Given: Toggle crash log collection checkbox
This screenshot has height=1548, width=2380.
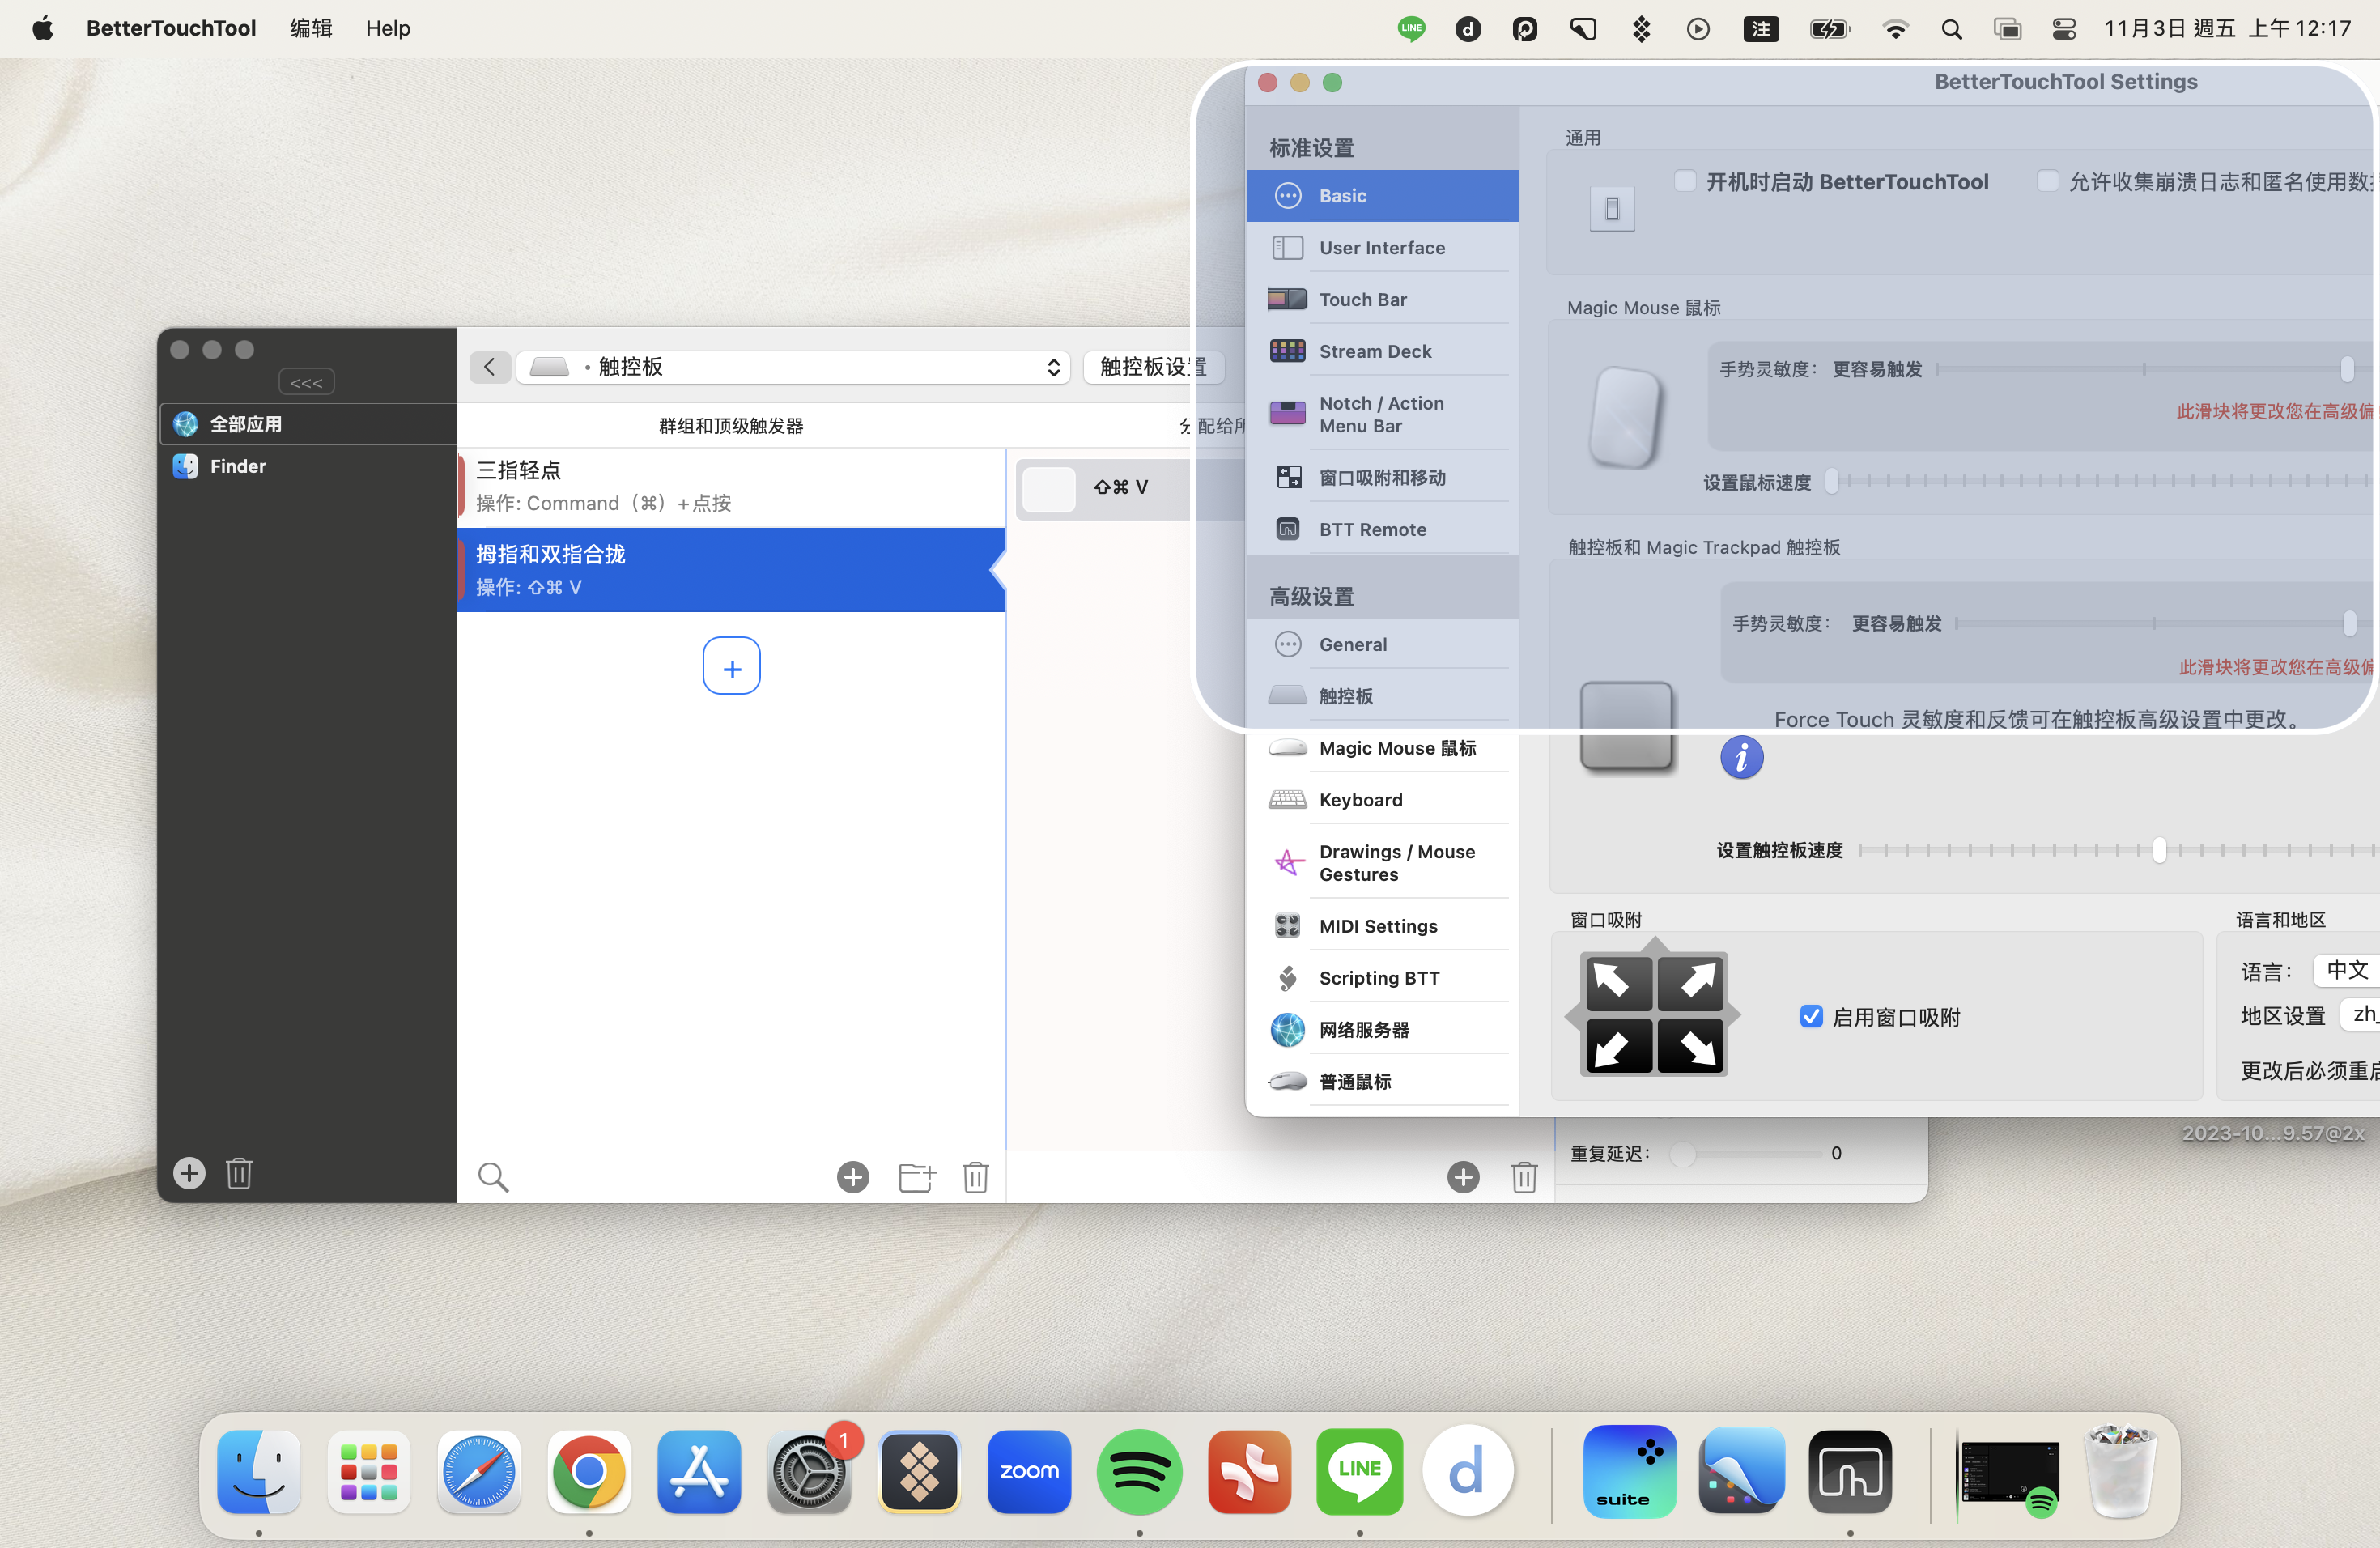Looking at the screenshot, I should tap(2047, 181).
